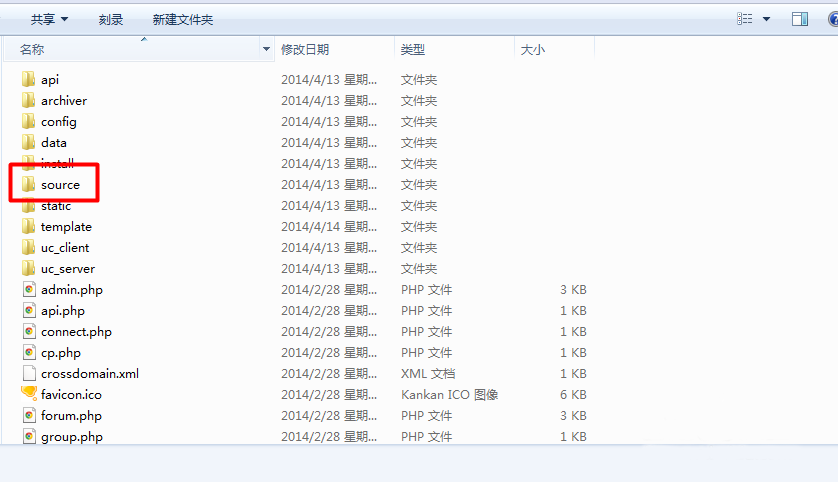Select the source folder icon
Viewport: 838px width, 482px height.
[x=29, y=184]
